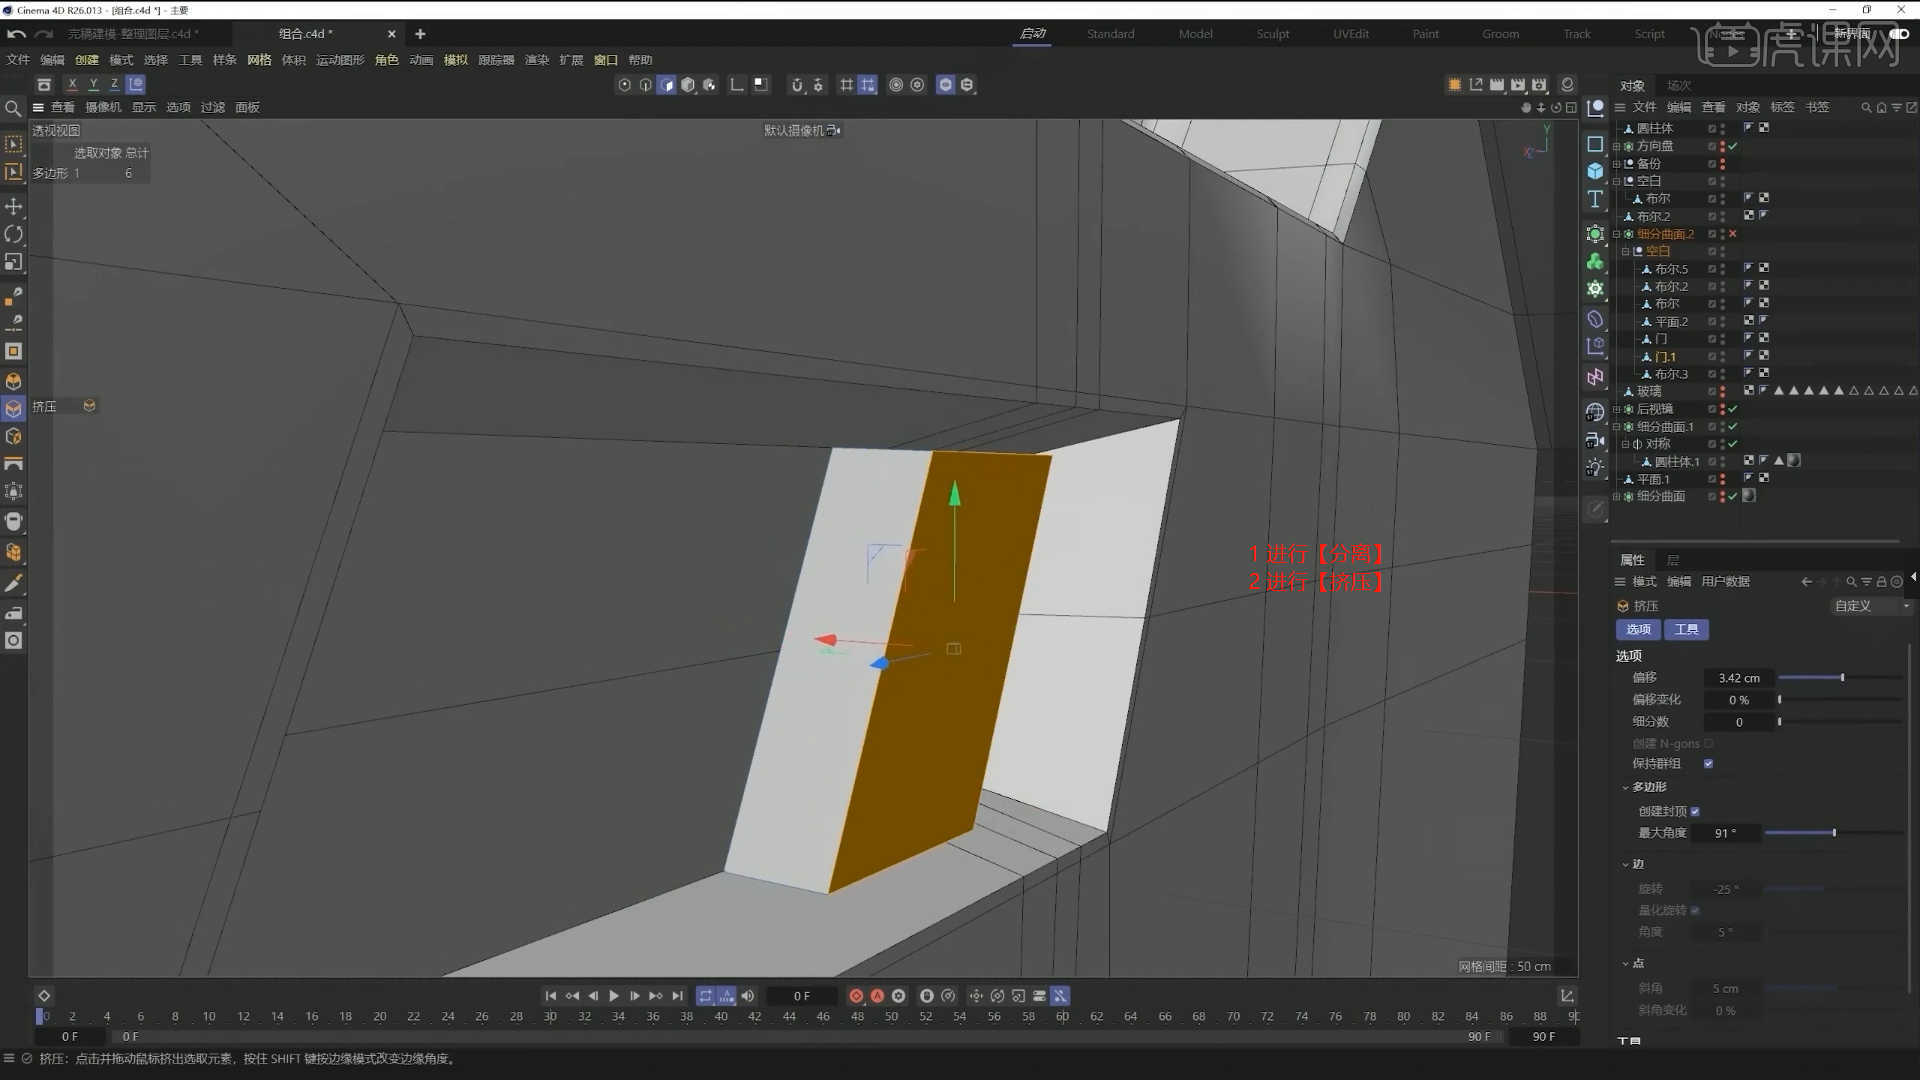Click the workplane grid toggle icon
Viewport: 1920px width, 1080px height.
click(846, 85)
